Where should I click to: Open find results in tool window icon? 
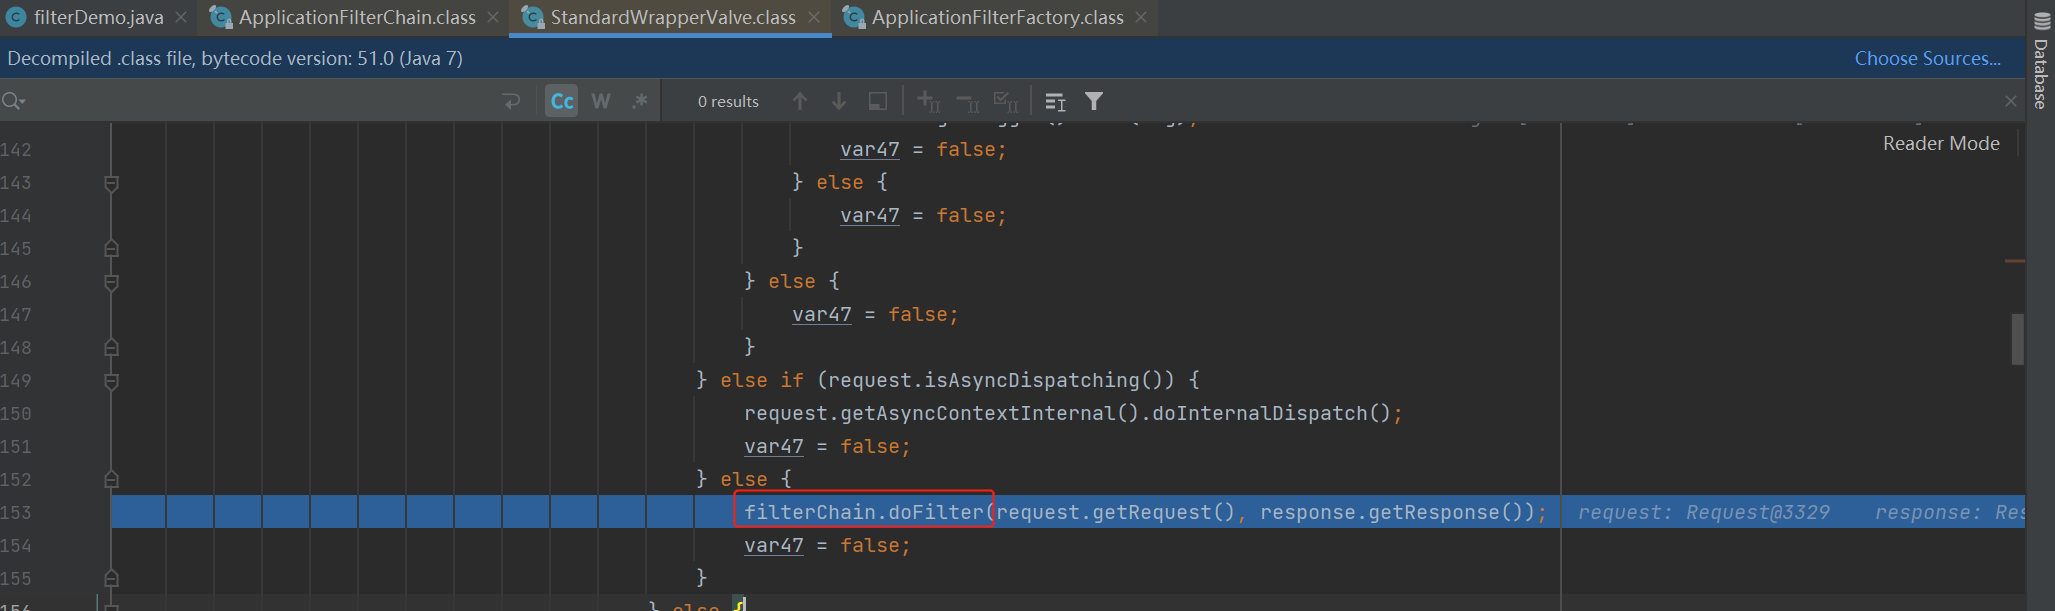878,101
